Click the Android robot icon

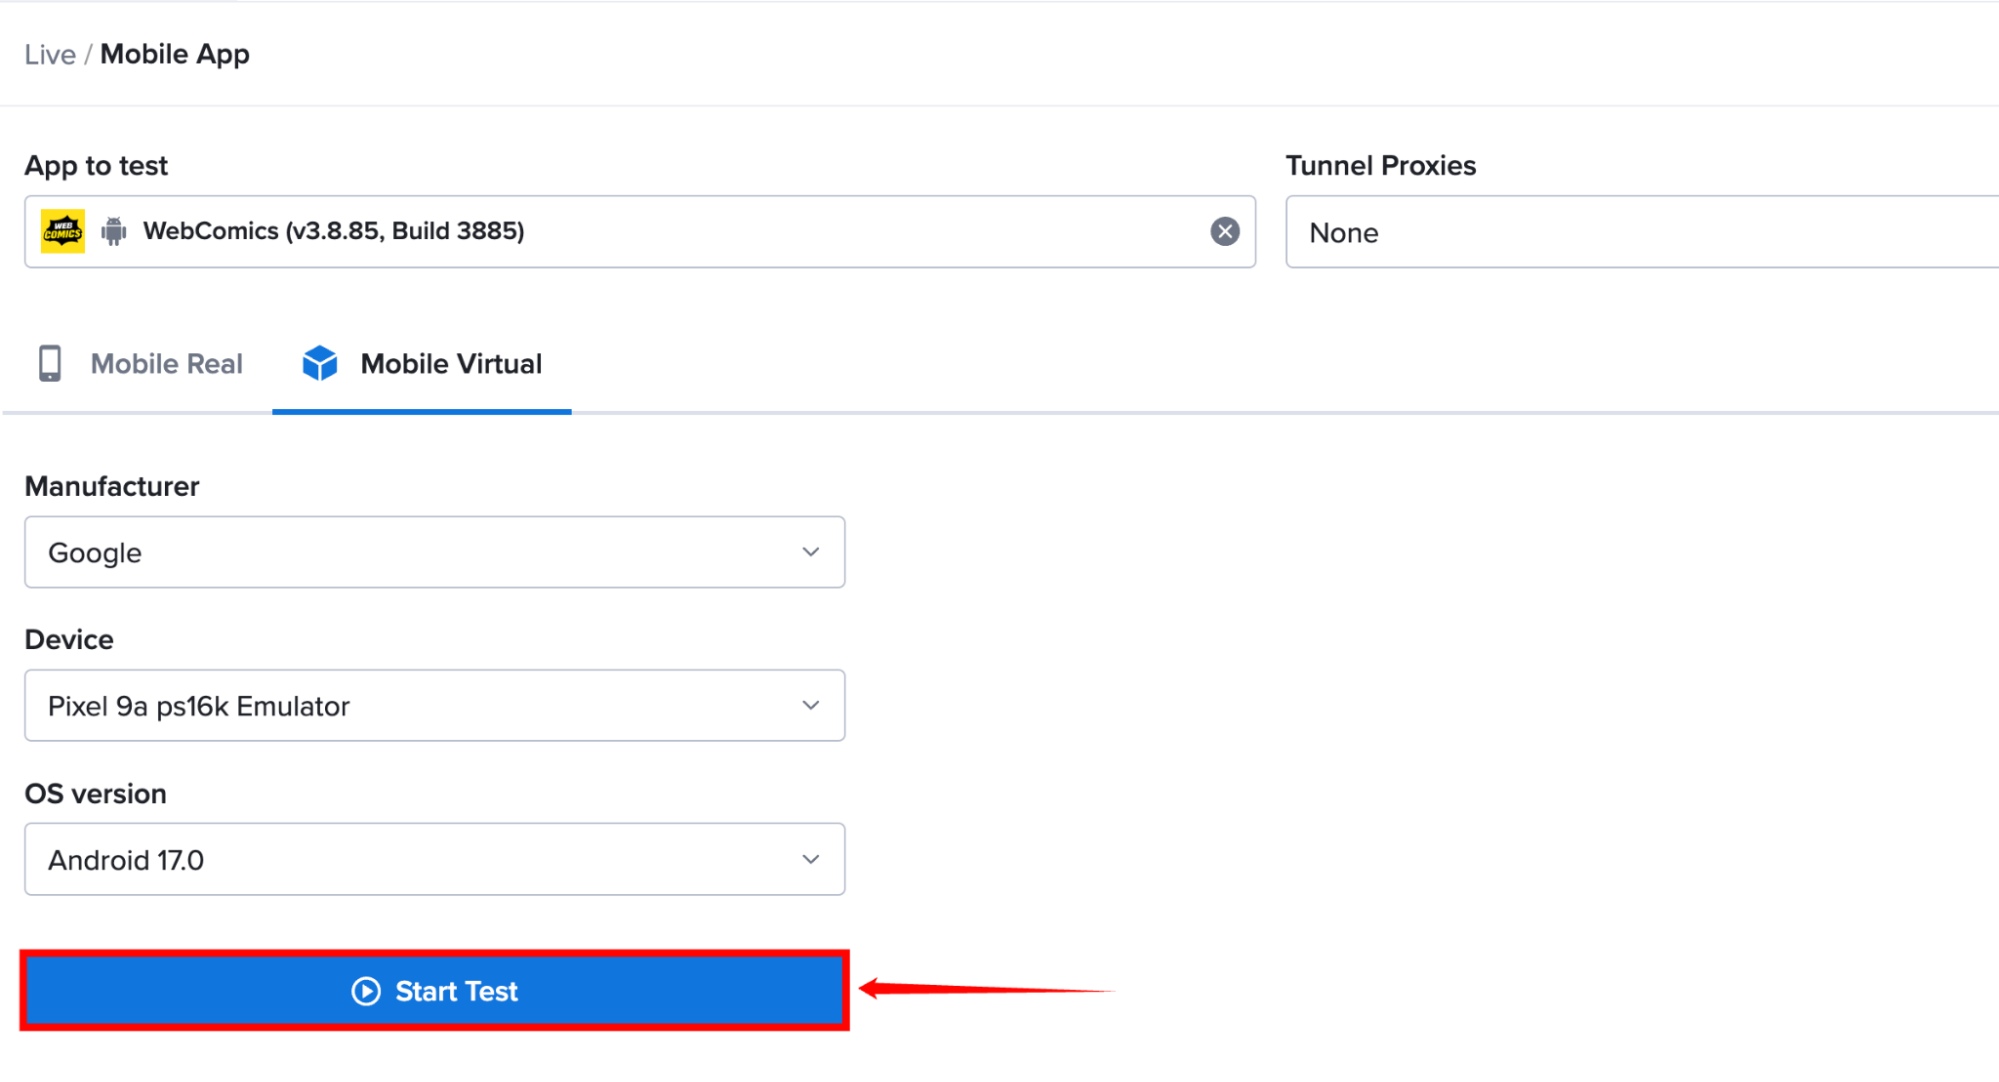point(114,231)
